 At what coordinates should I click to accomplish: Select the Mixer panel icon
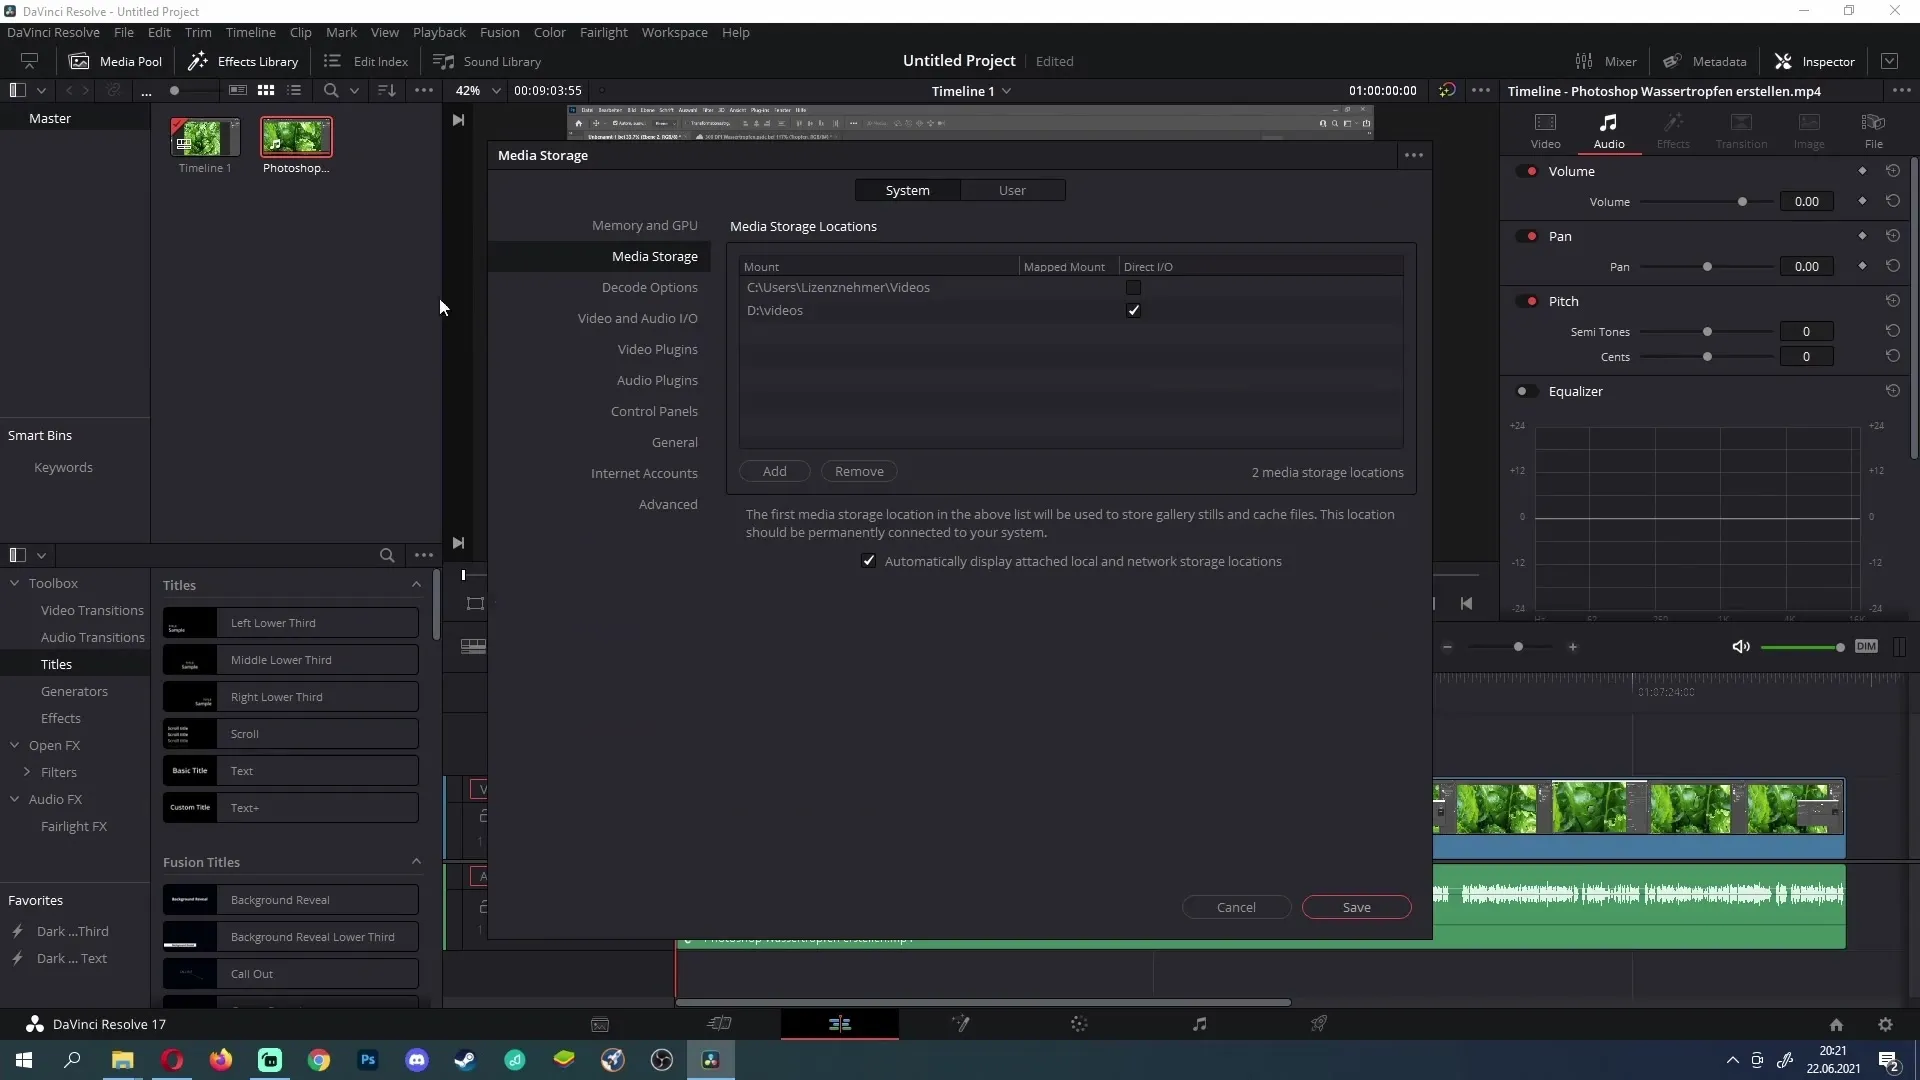[1585, 61]
